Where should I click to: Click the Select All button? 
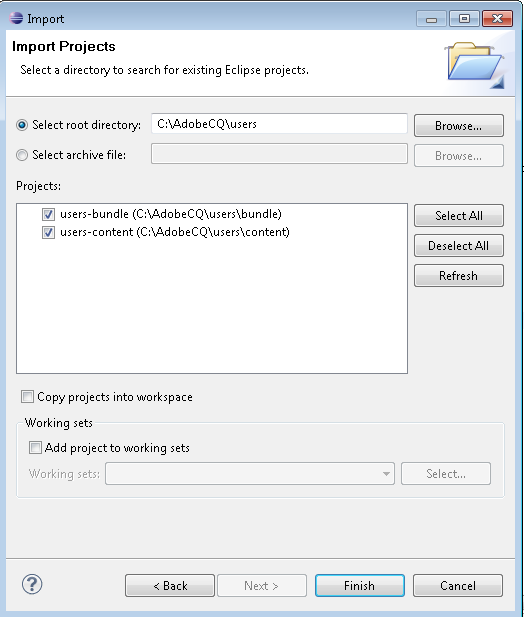click(x=459, y=216)
